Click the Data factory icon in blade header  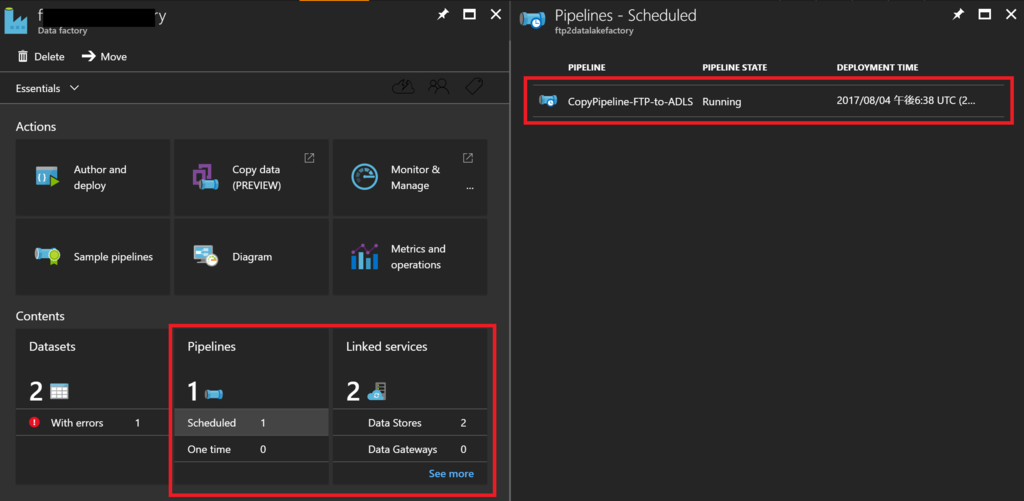(x=16, y=20)
